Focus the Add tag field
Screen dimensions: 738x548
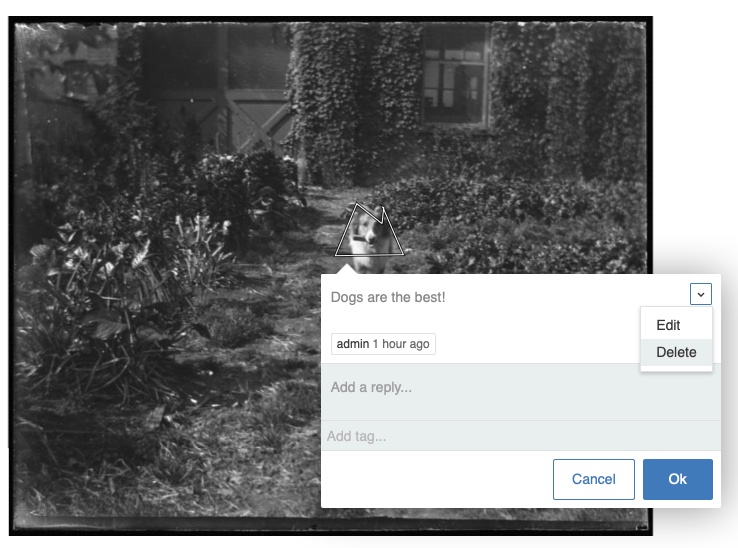521,436
